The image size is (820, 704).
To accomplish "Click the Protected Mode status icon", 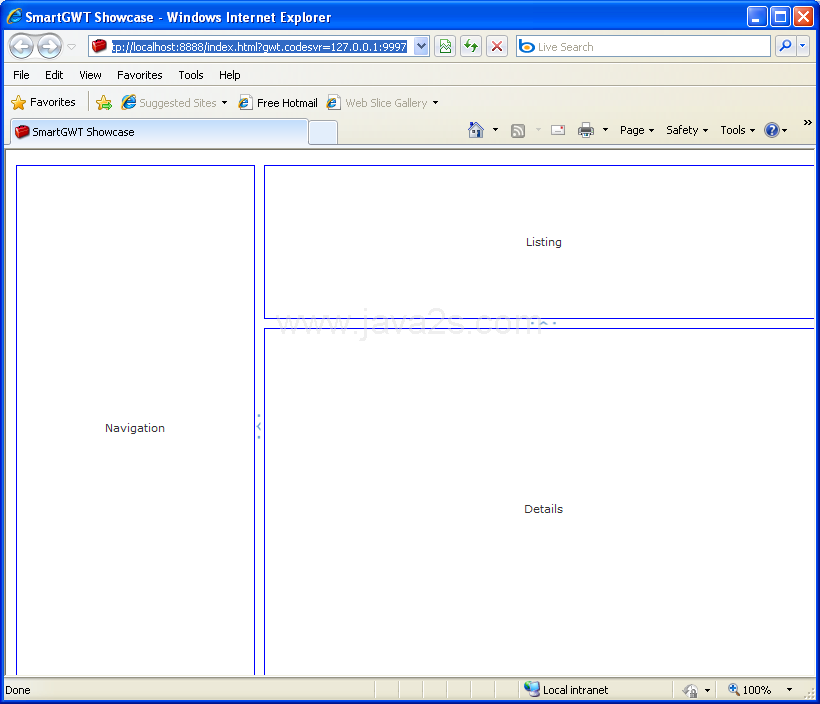I will pos(690,690).
